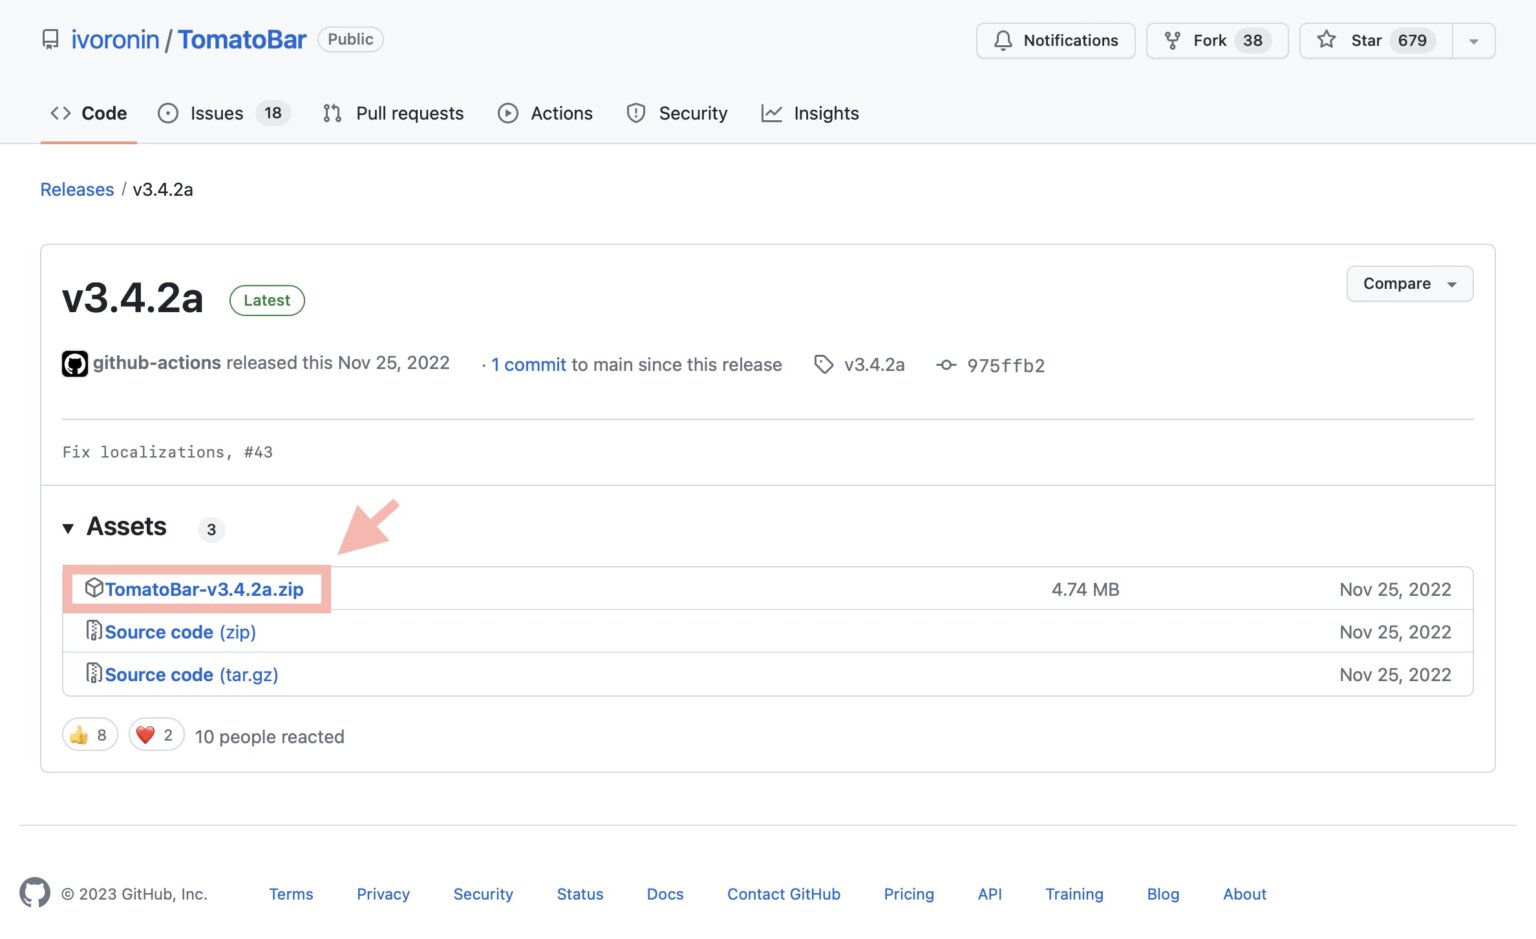Click the commit icon next to 975ffb2
Screen dimensions: 1536x939
[x=945, y=365]
